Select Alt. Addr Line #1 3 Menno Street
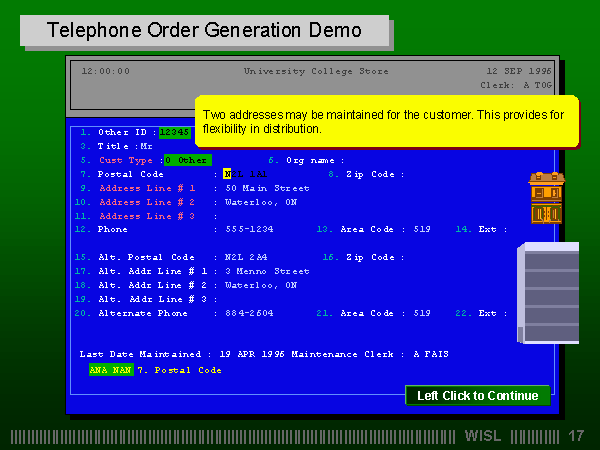This screenshot has width=600, height=450. 267,271
